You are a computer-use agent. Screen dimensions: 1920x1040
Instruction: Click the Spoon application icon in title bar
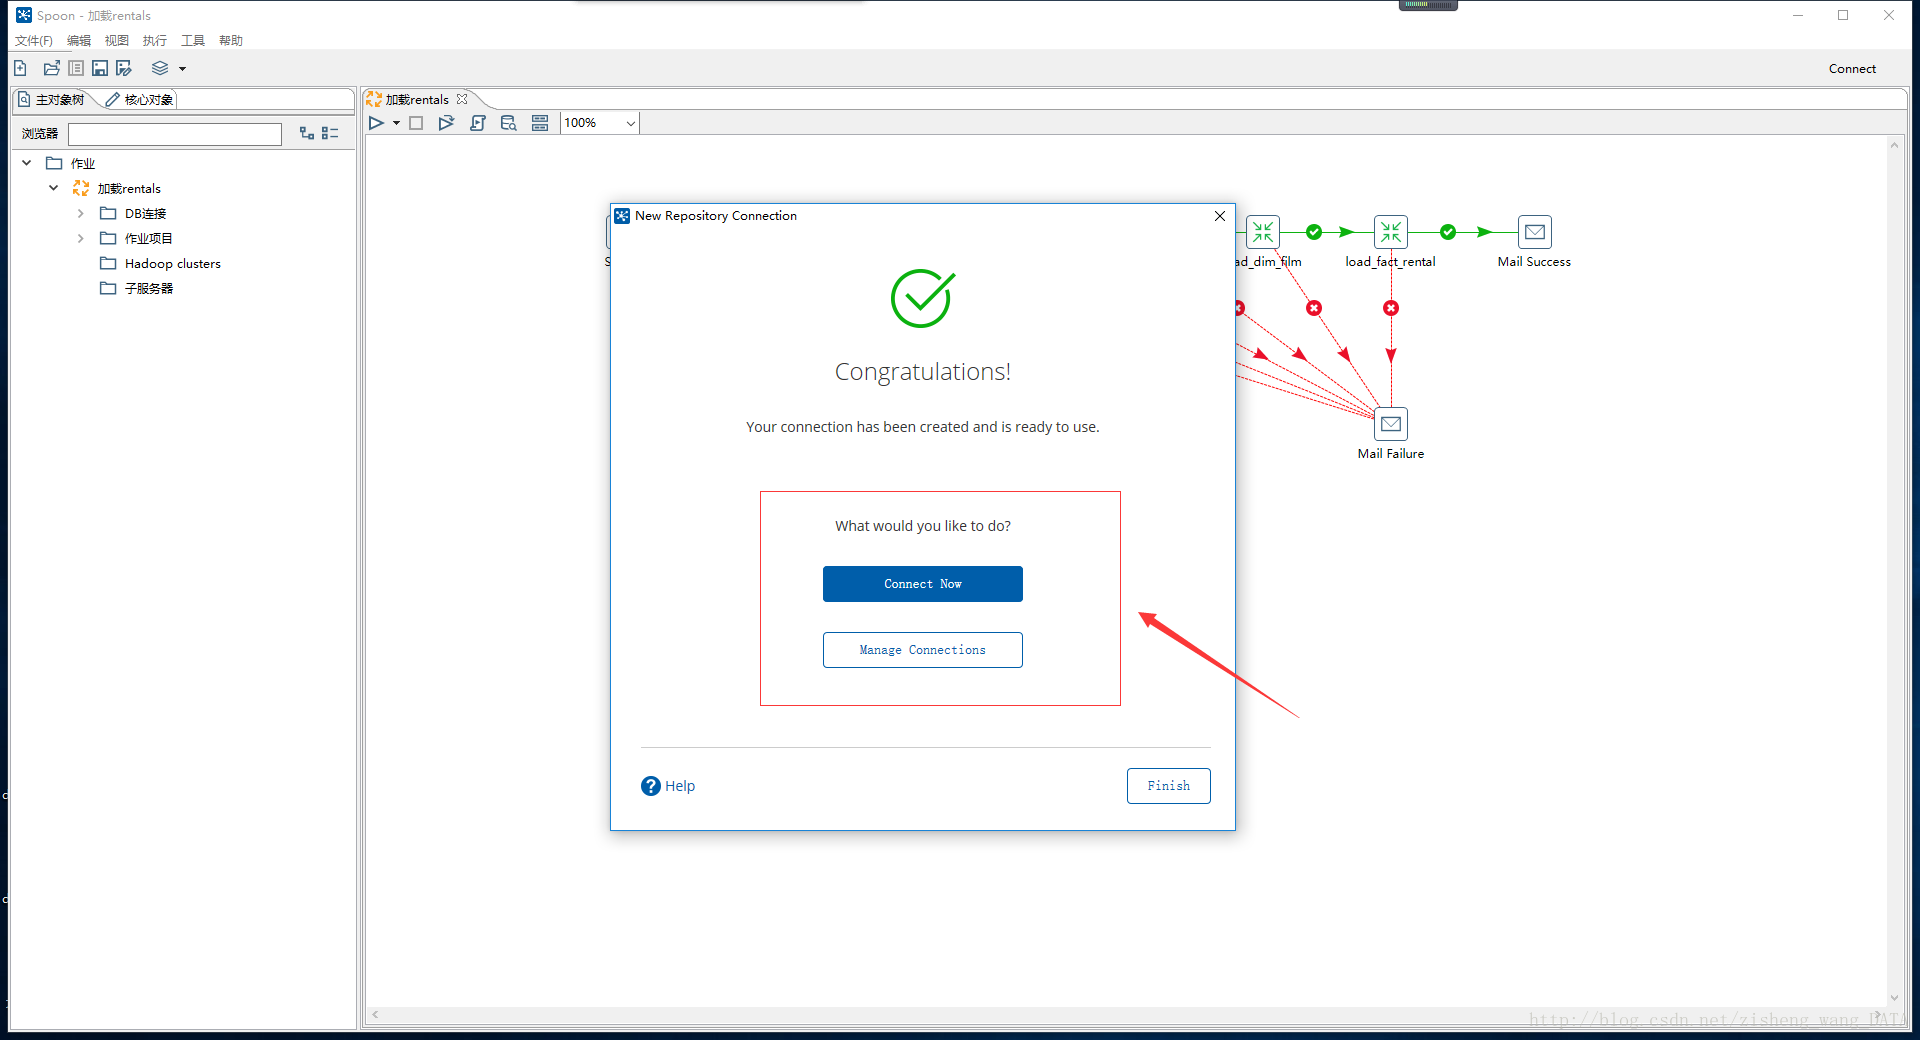[x=23, y=15]
